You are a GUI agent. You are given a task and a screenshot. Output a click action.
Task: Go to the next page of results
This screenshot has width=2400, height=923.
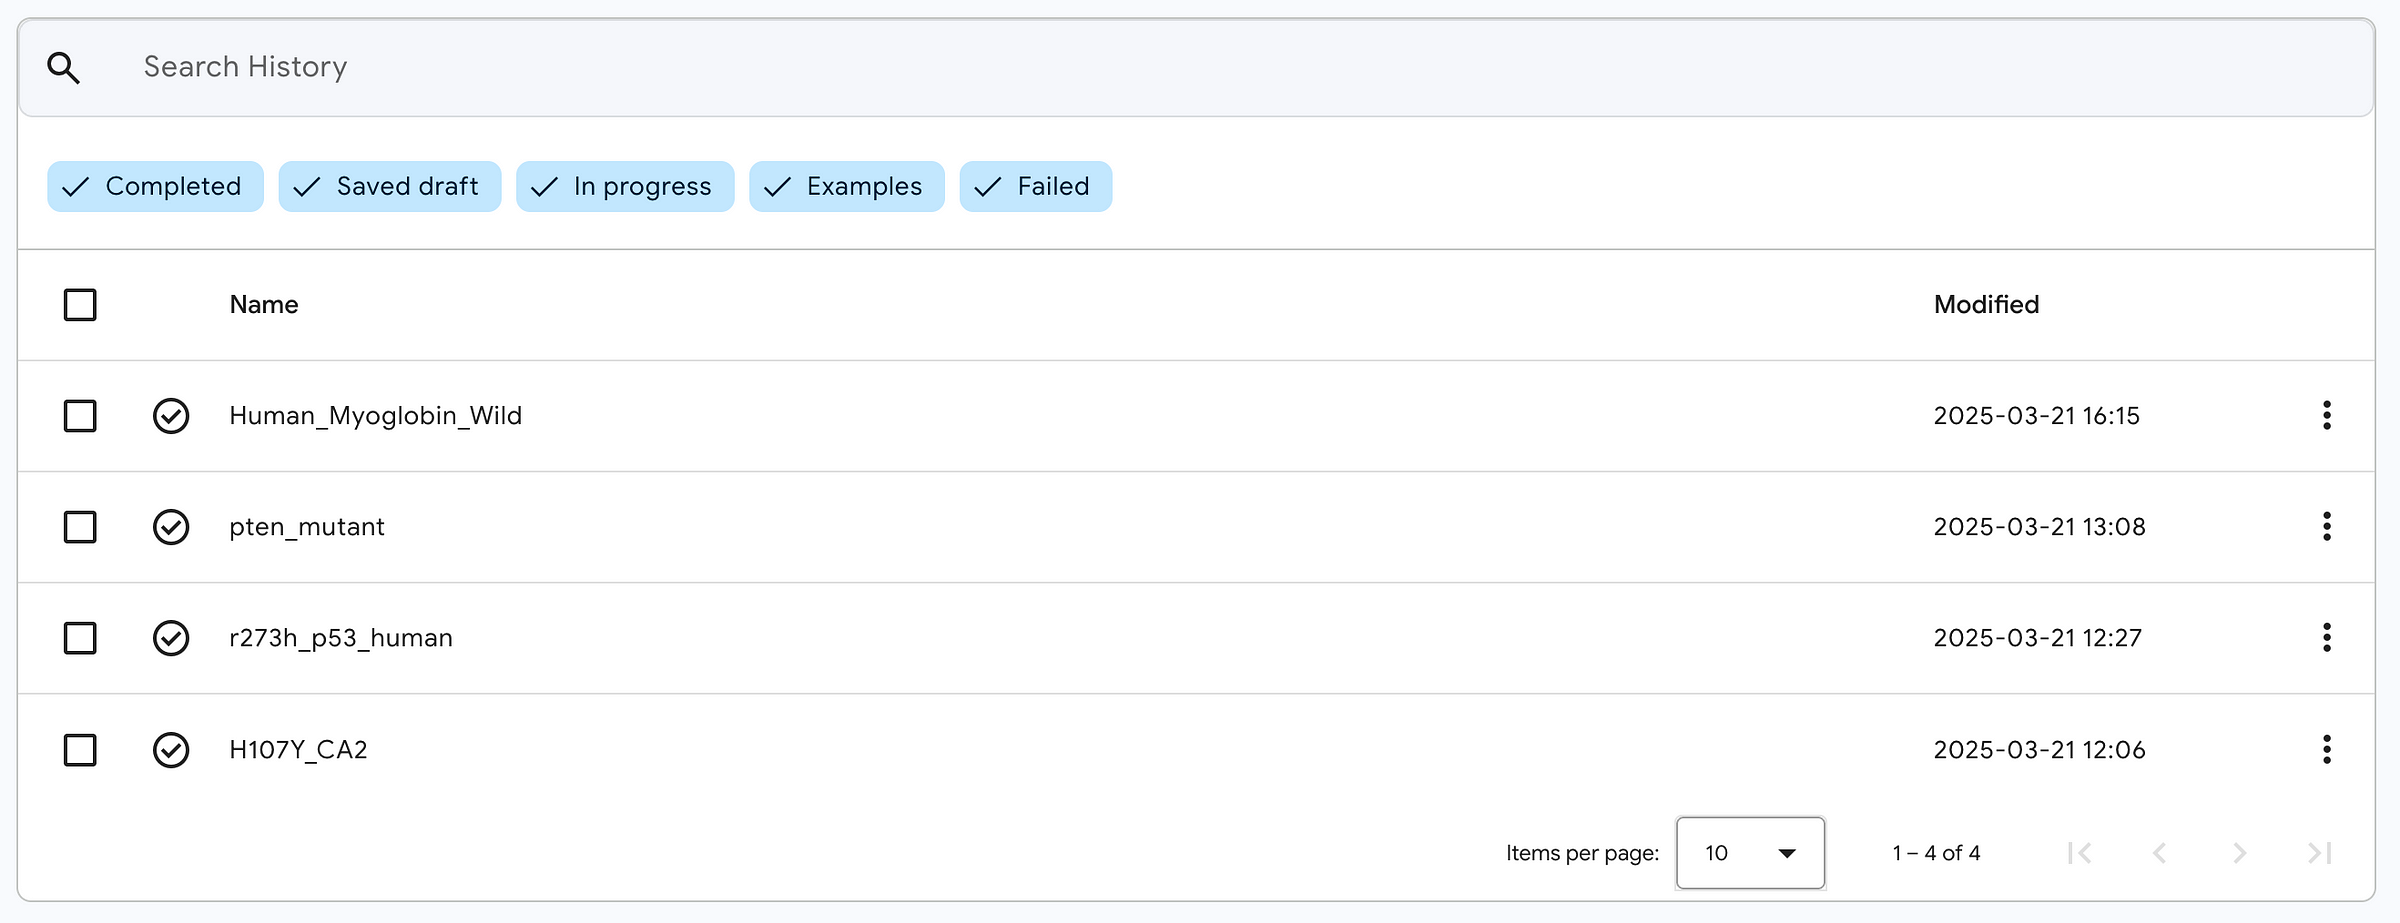pyautogui.click(x=2240, y=853)
